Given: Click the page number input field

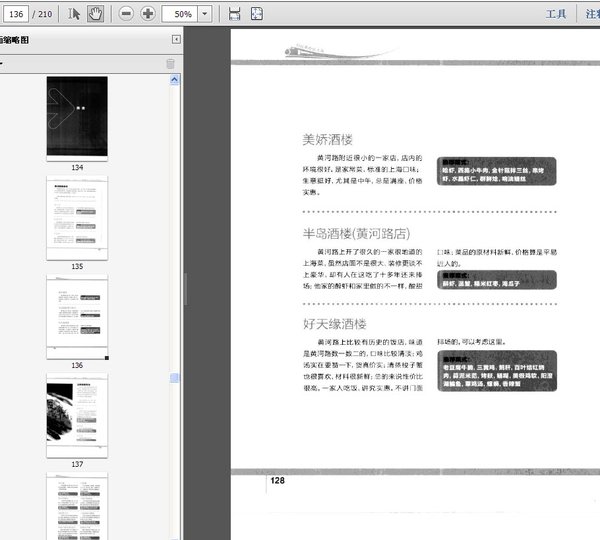Looking at the screenshot, I should [x=15, y=14].
